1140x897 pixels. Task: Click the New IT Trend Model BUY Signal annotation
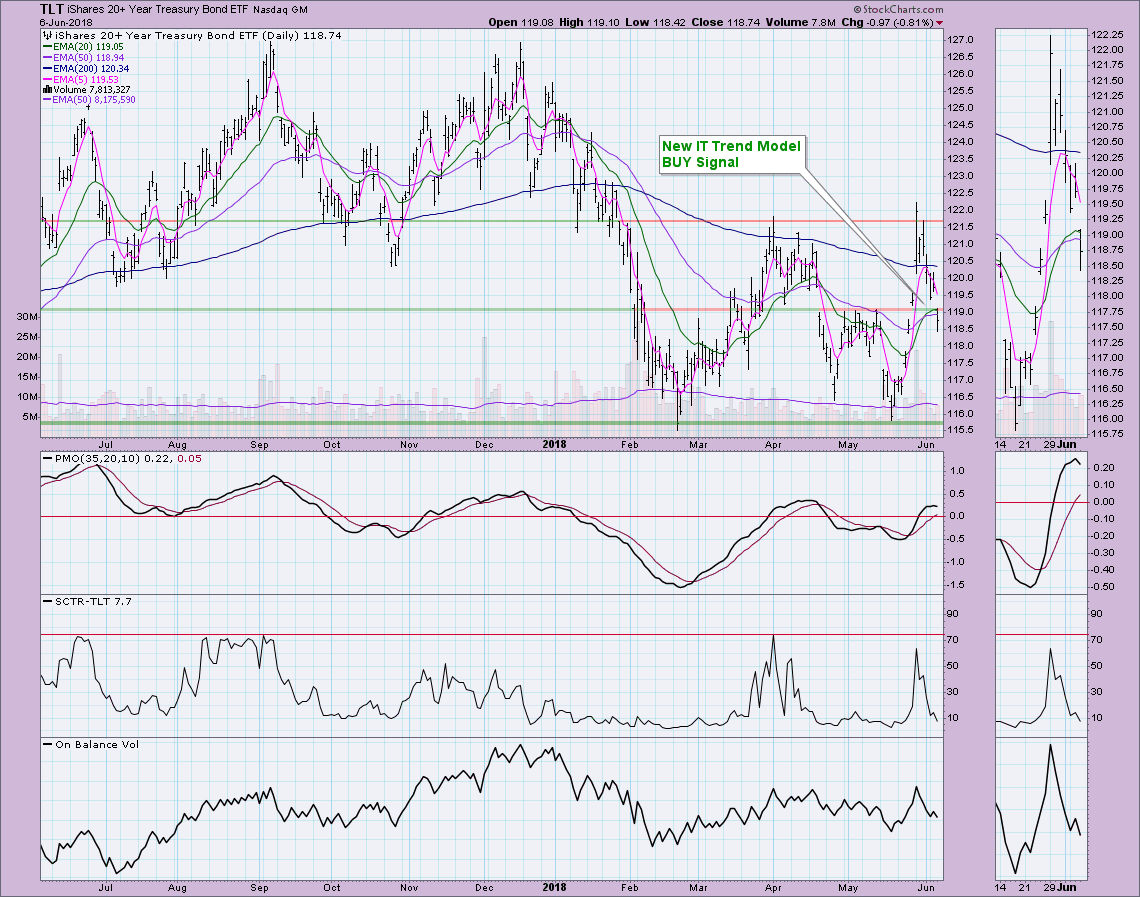tap(730, 154)
